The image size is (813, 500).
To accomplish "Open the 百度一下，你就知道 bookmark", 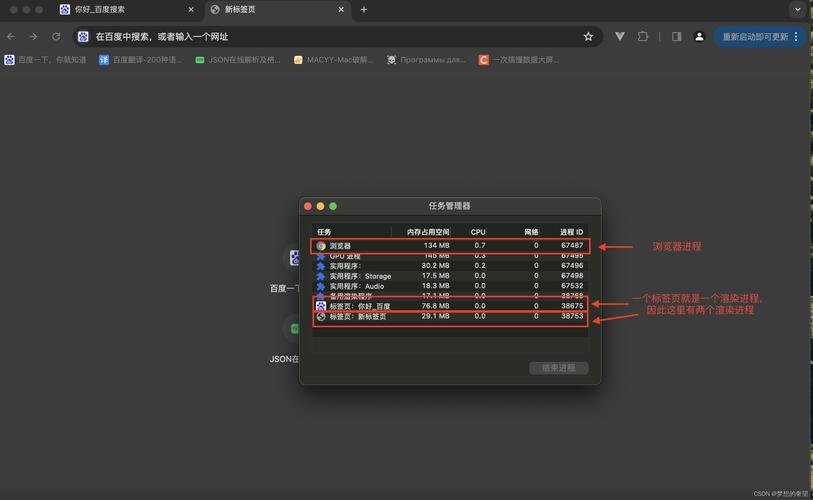I will click(45, 60).
